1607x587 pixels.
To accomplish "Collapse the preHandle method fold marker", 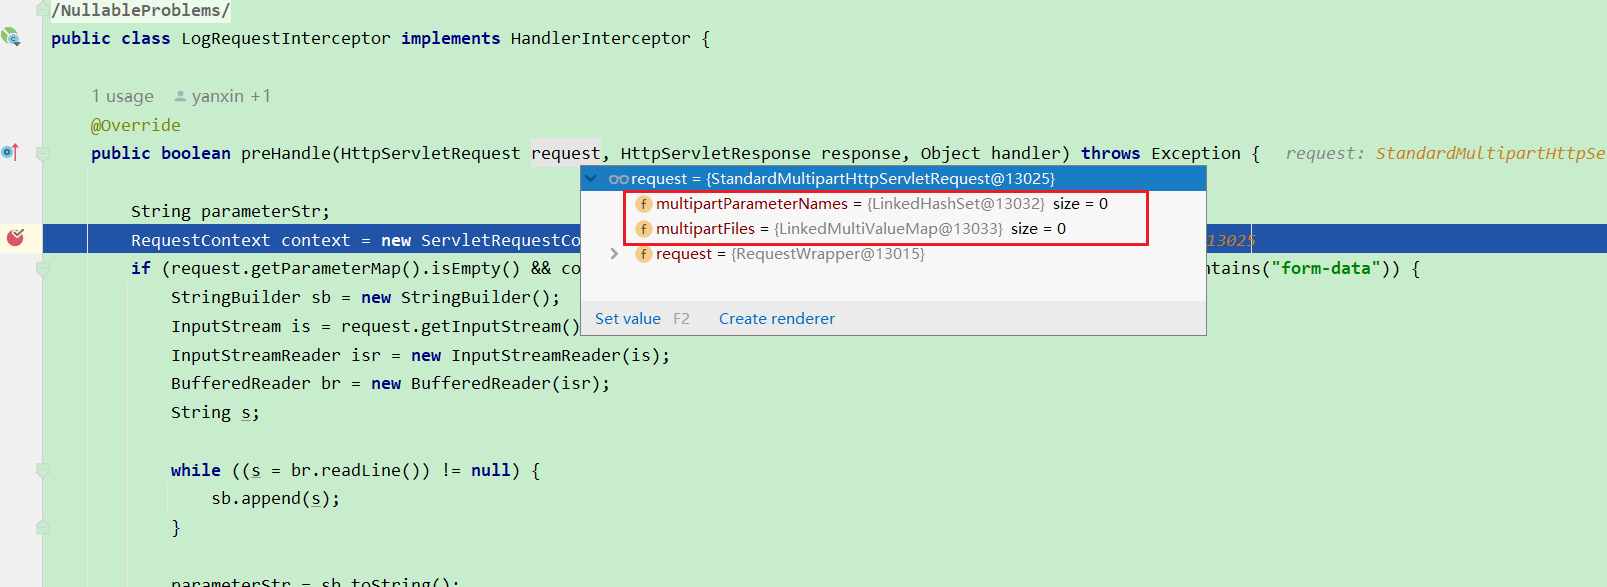I will click(43, 154).
